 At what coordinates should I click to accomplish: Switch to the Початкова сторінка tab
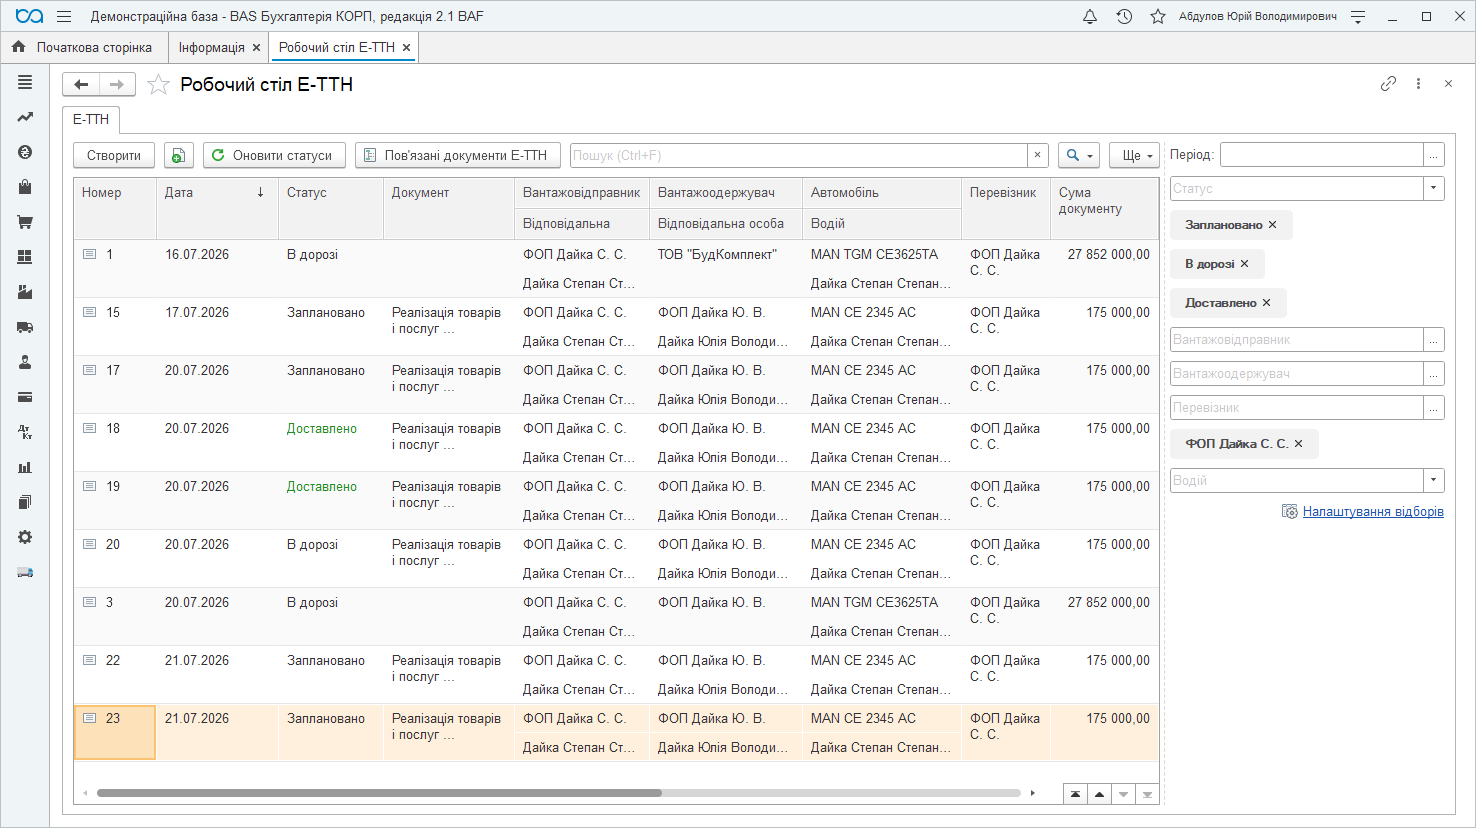(84, 47)
